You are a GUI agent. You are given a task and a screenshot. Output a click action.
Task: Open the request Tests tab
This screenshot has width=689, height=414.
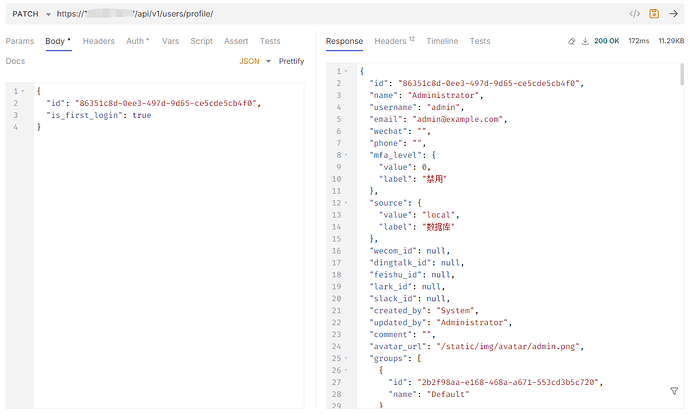coord(270,41)
